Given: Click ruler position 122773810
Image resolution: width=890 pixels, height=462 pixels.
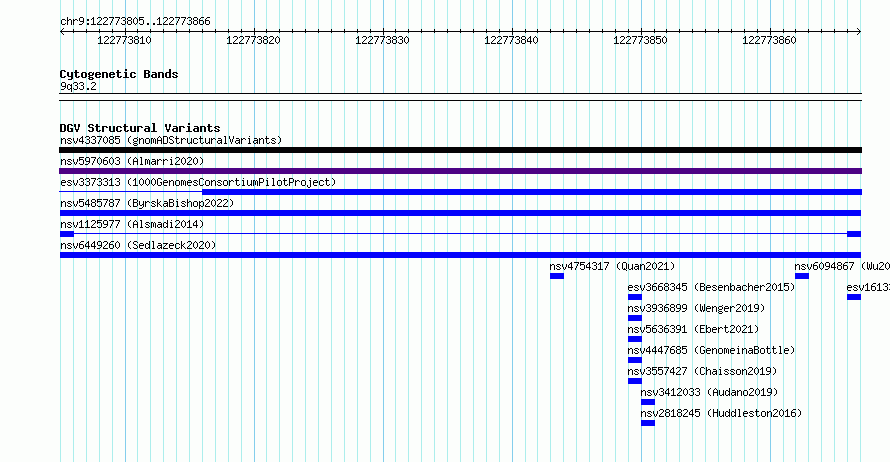Looking at the screenshot, I should tap(124, 40).
